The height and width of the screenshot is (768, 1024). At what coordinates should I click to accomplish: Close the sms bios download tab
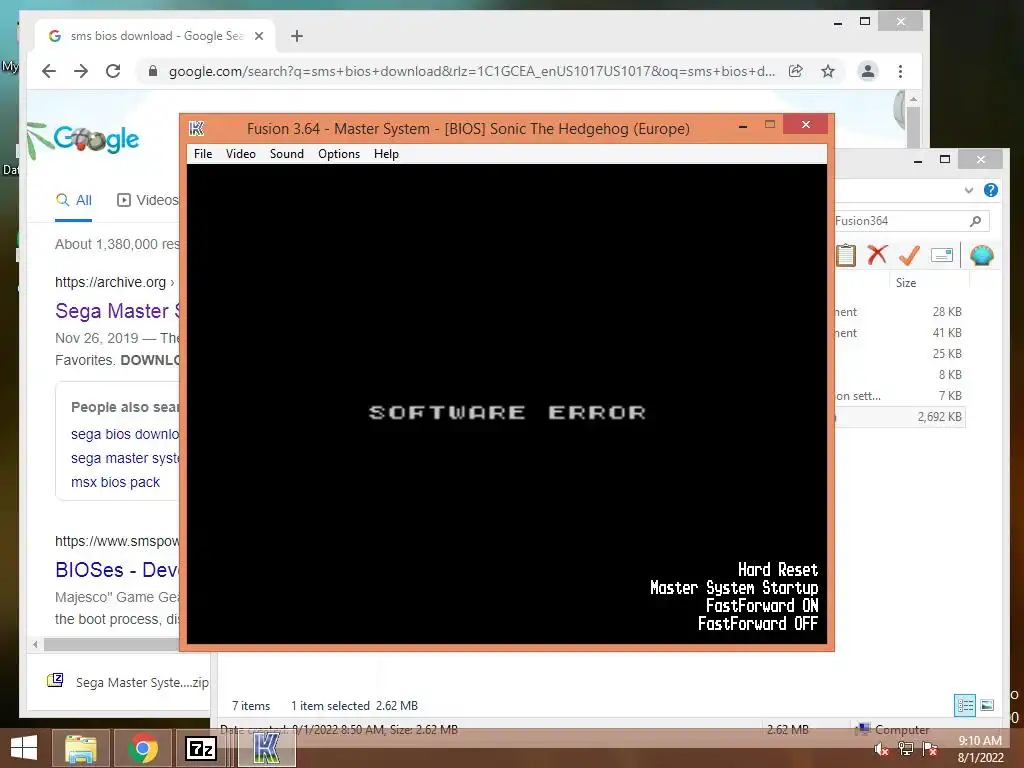pyautogui.click(x=259, y=36)
